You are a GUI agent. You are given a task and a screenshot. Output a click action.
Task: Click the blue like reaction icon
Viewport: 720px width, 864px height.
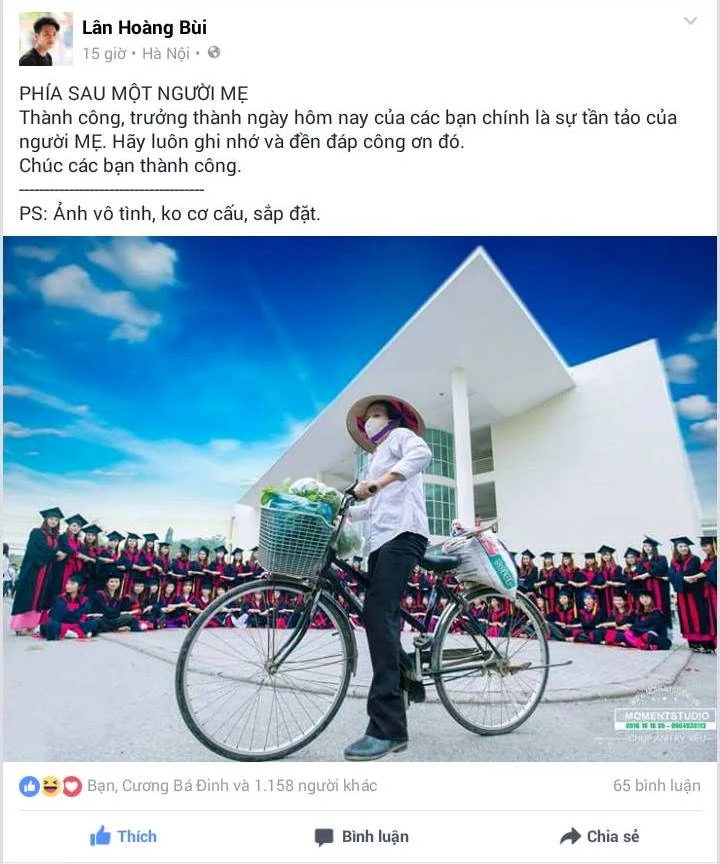click(29, 786)
